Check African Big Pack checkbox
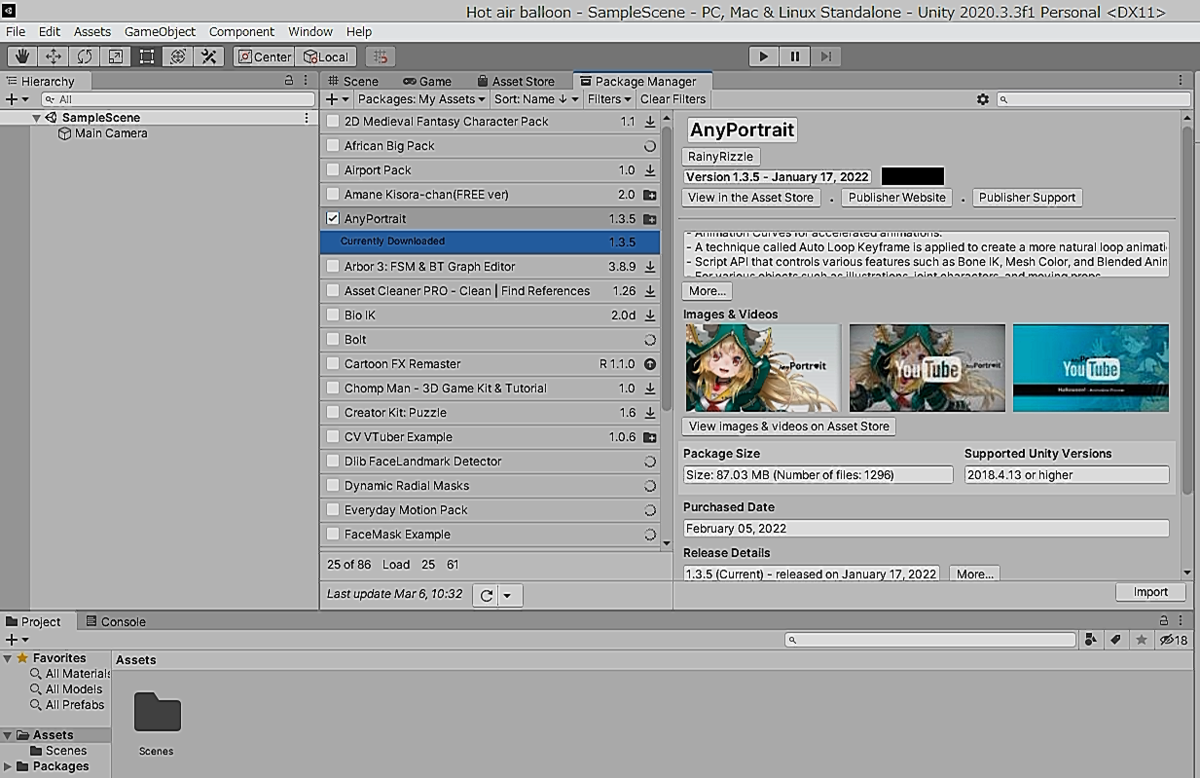 [333, 145]
